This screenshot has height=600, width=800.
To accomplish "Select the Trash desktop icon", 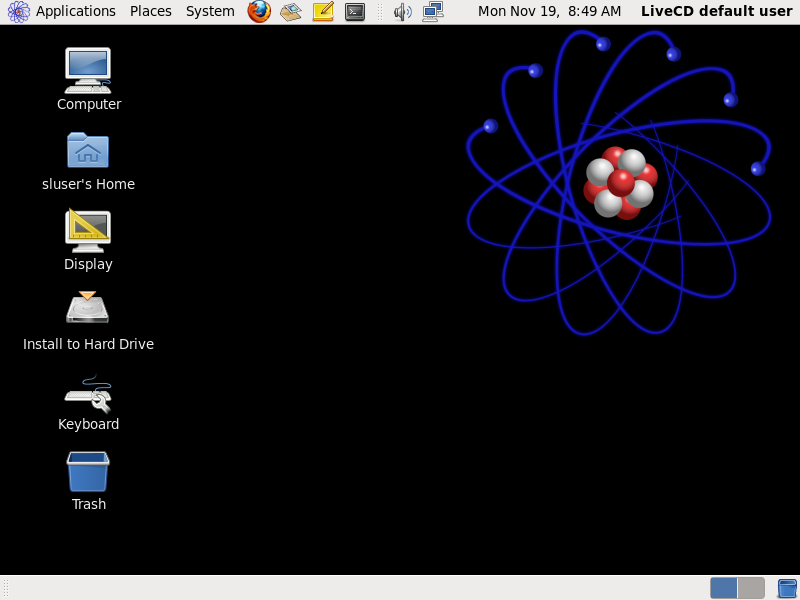I will (x=88, y=472).
